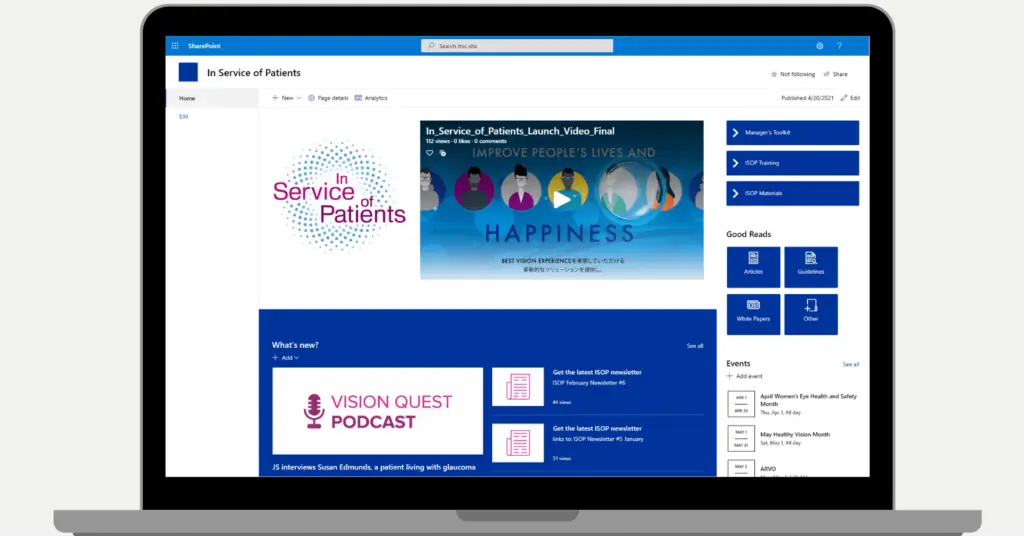
Task: Expand the Manager's Toolkit link
Action: coord(792,133)
